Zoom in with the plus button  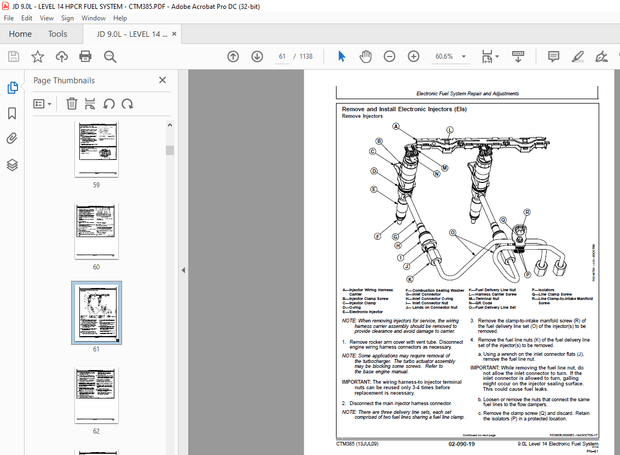[413, 57]
